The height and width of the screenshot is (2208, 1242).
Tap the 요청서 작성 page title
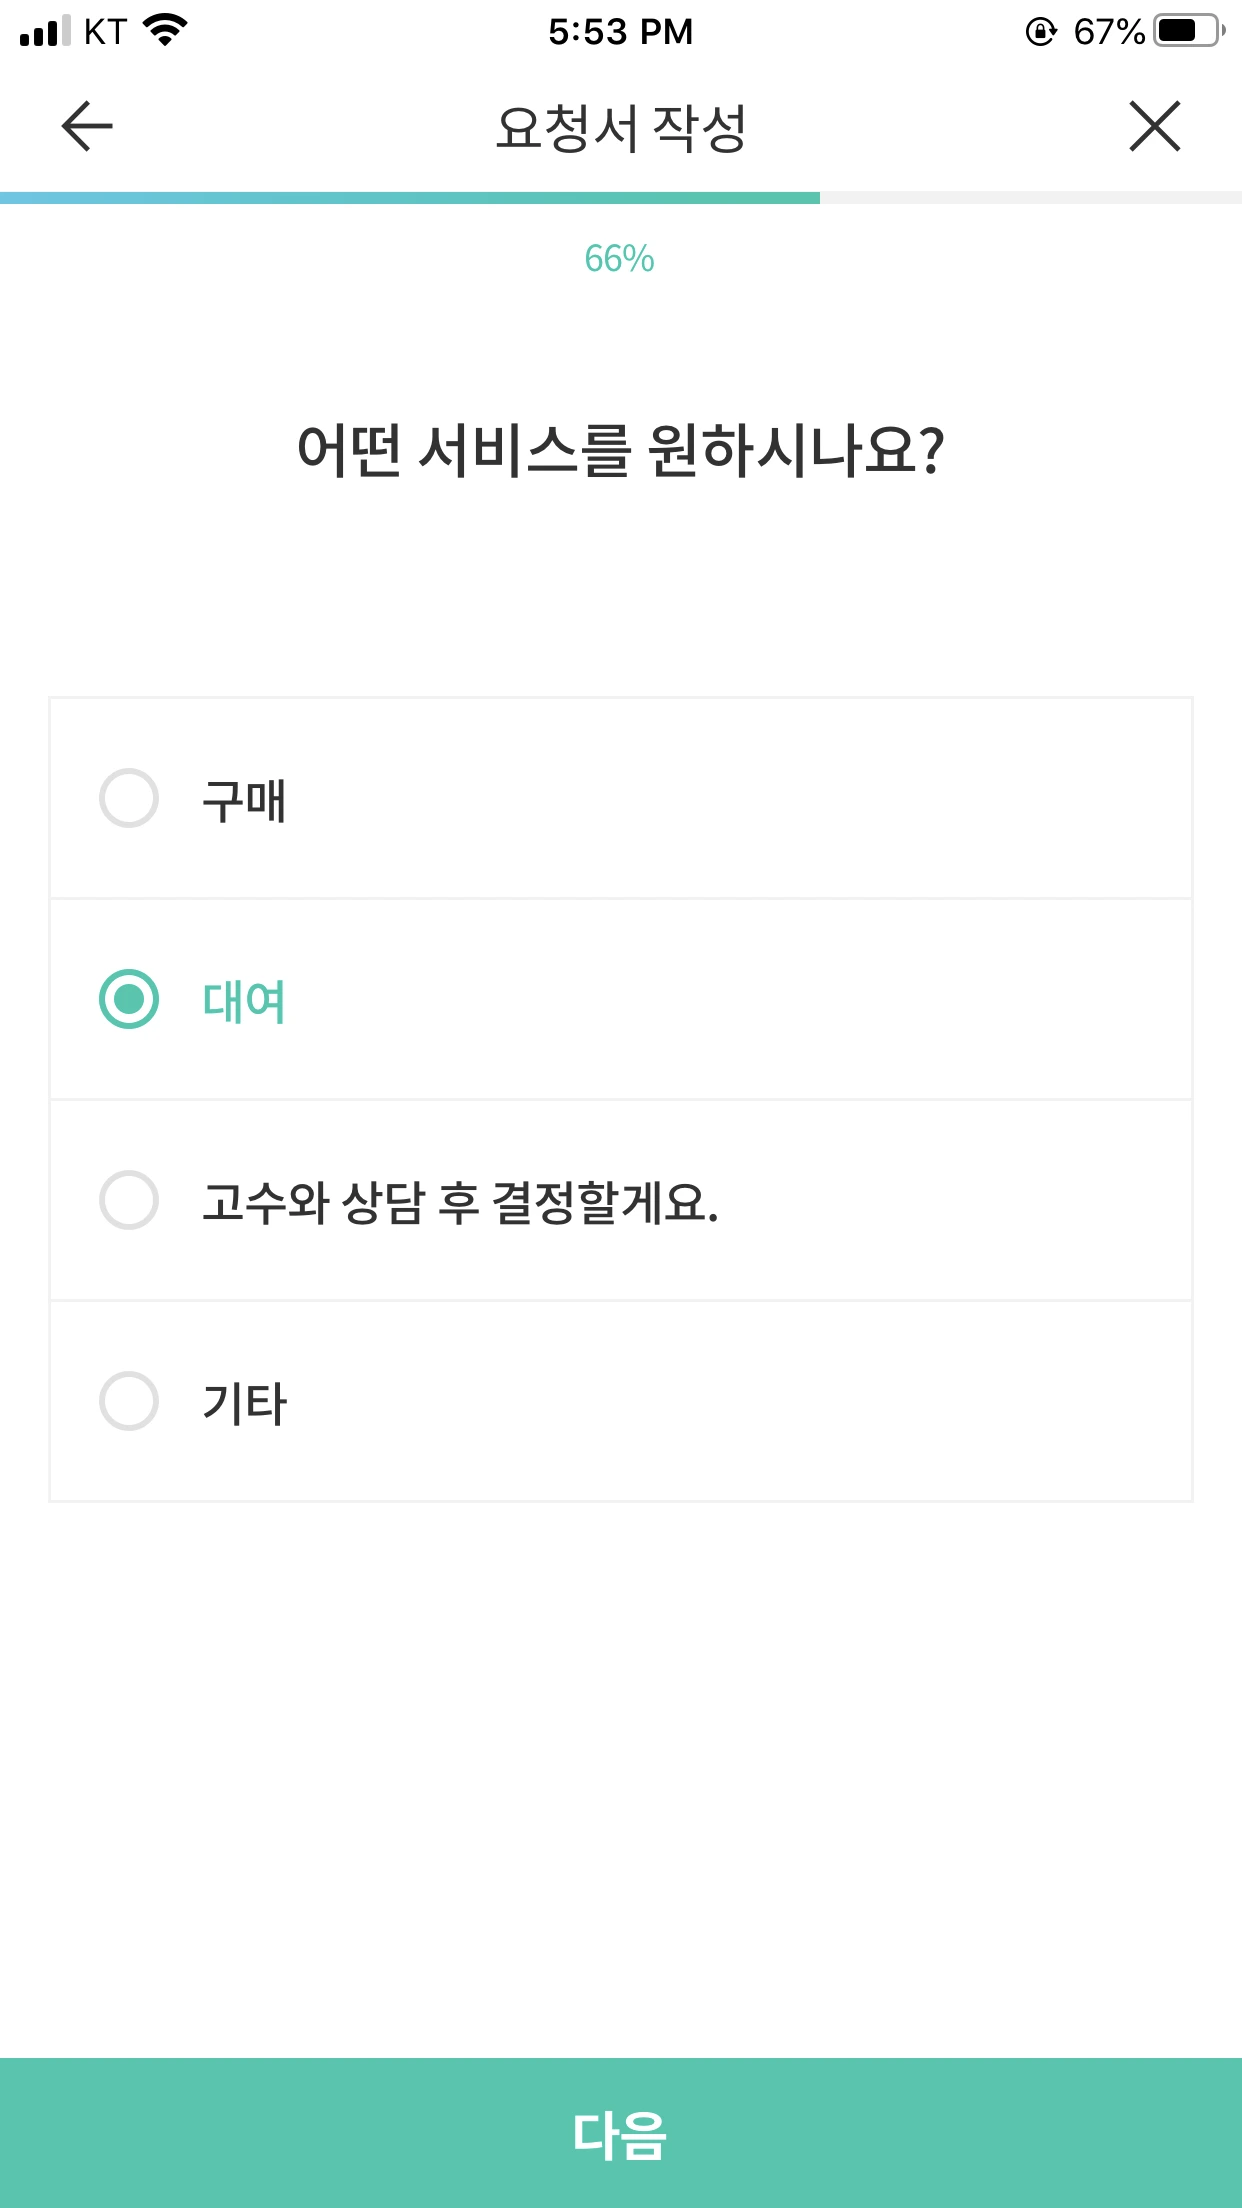[621, 128]
